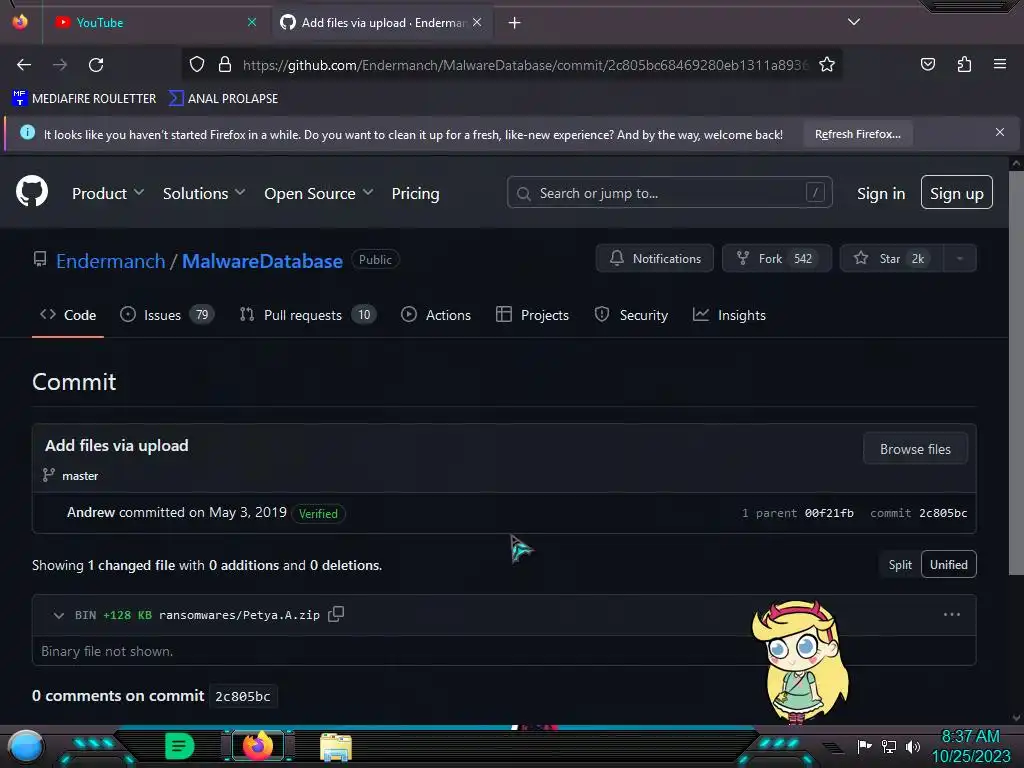
Task: Switch to the Actions tab
Action: click(436, 315)
